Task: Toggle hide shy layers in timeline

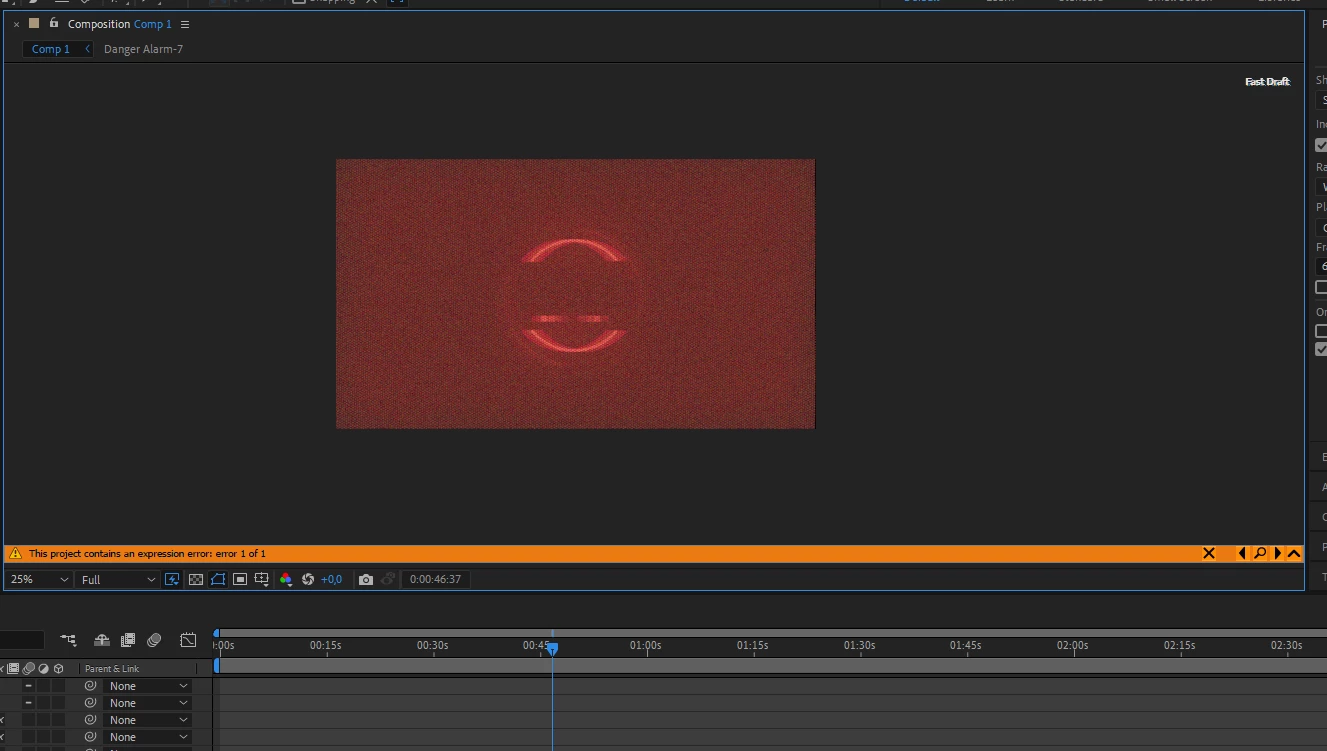Action: click(x=102, y=640)
